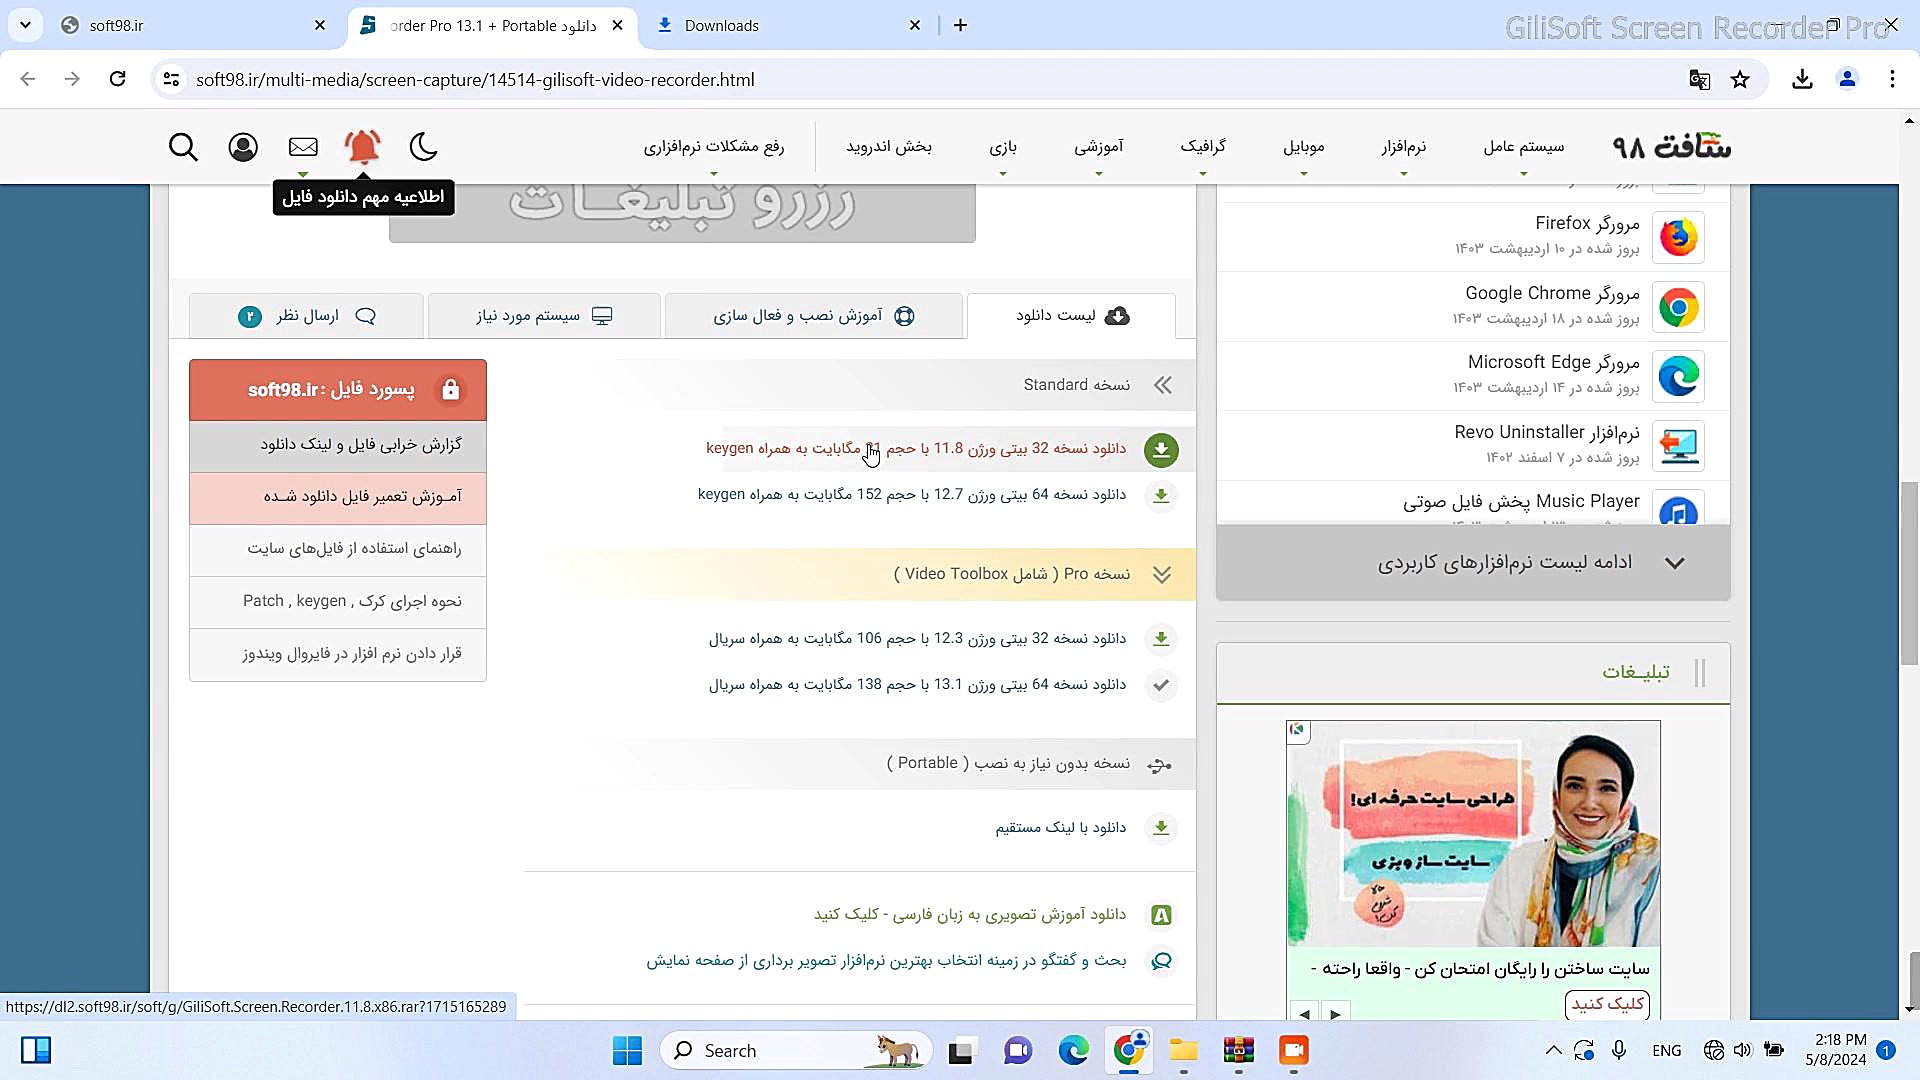
Task: Open the بخش اندروید menu item
Action: tap(889, 147)
